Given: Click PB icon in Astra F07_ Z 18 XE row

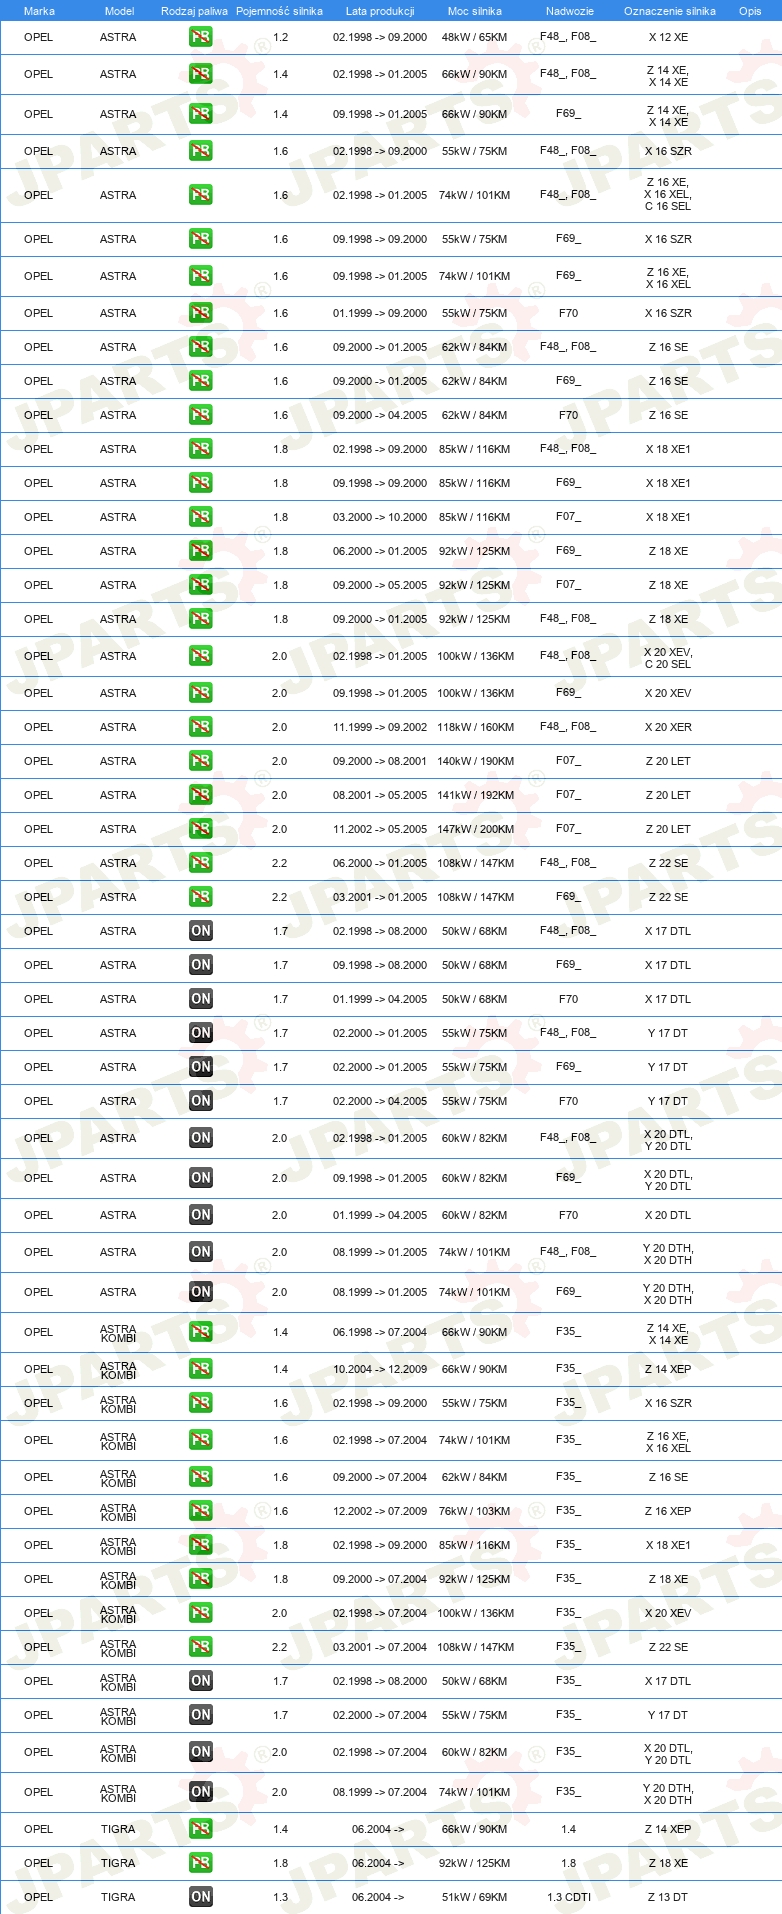Looking at the screenshot, I should [201, 585].
